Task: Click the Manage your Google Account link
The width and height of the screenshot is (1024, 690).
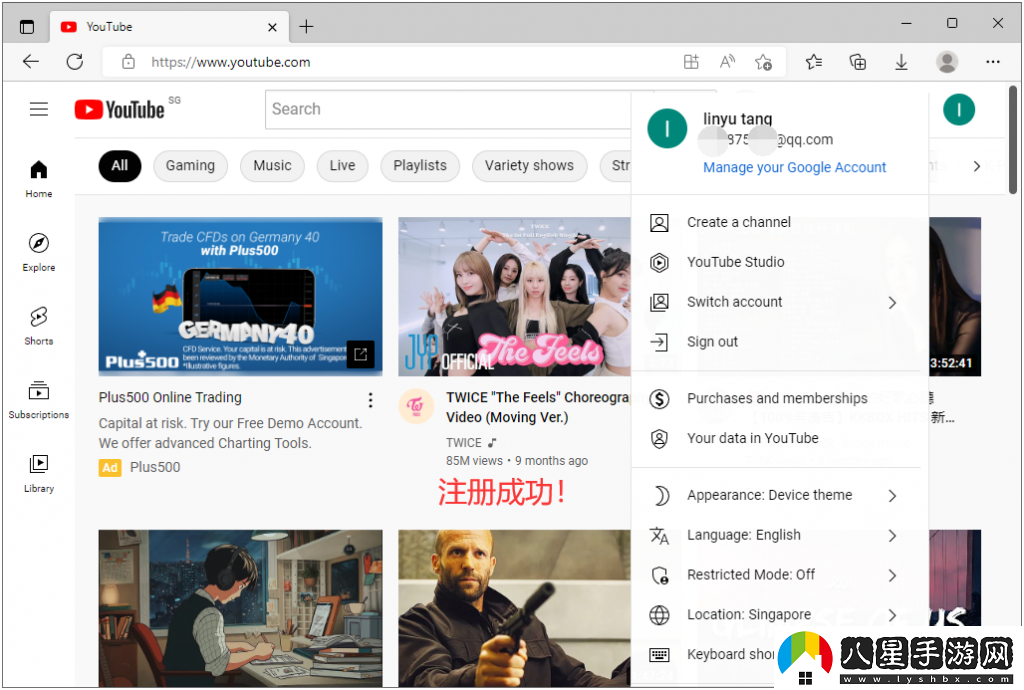Action: [x=794, y=167]
